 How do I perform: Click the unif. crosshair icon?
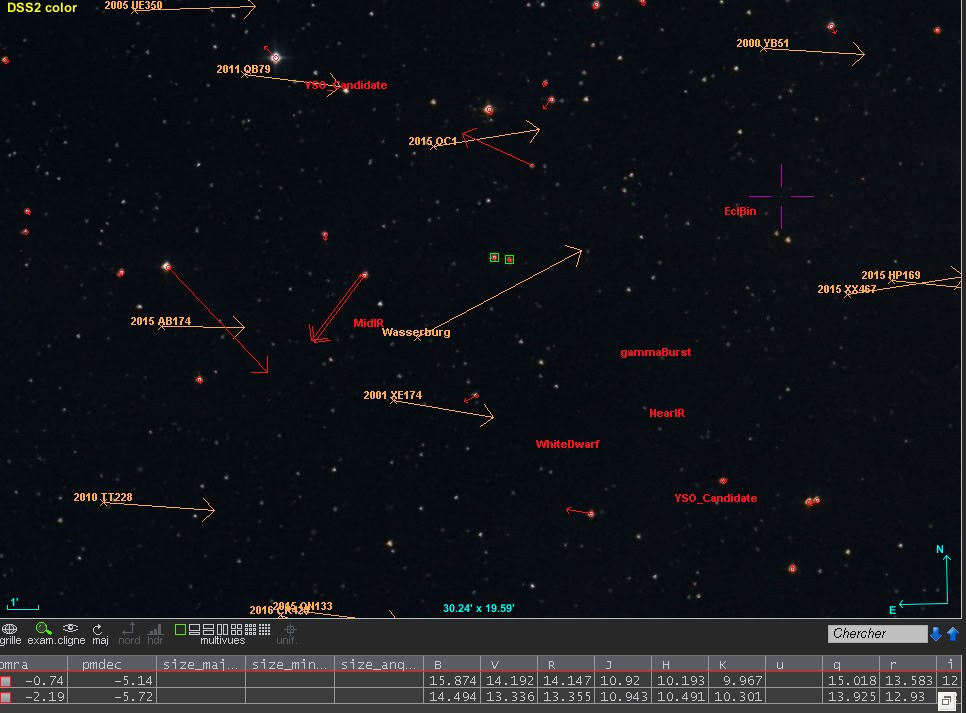click(x=287, y=630)
